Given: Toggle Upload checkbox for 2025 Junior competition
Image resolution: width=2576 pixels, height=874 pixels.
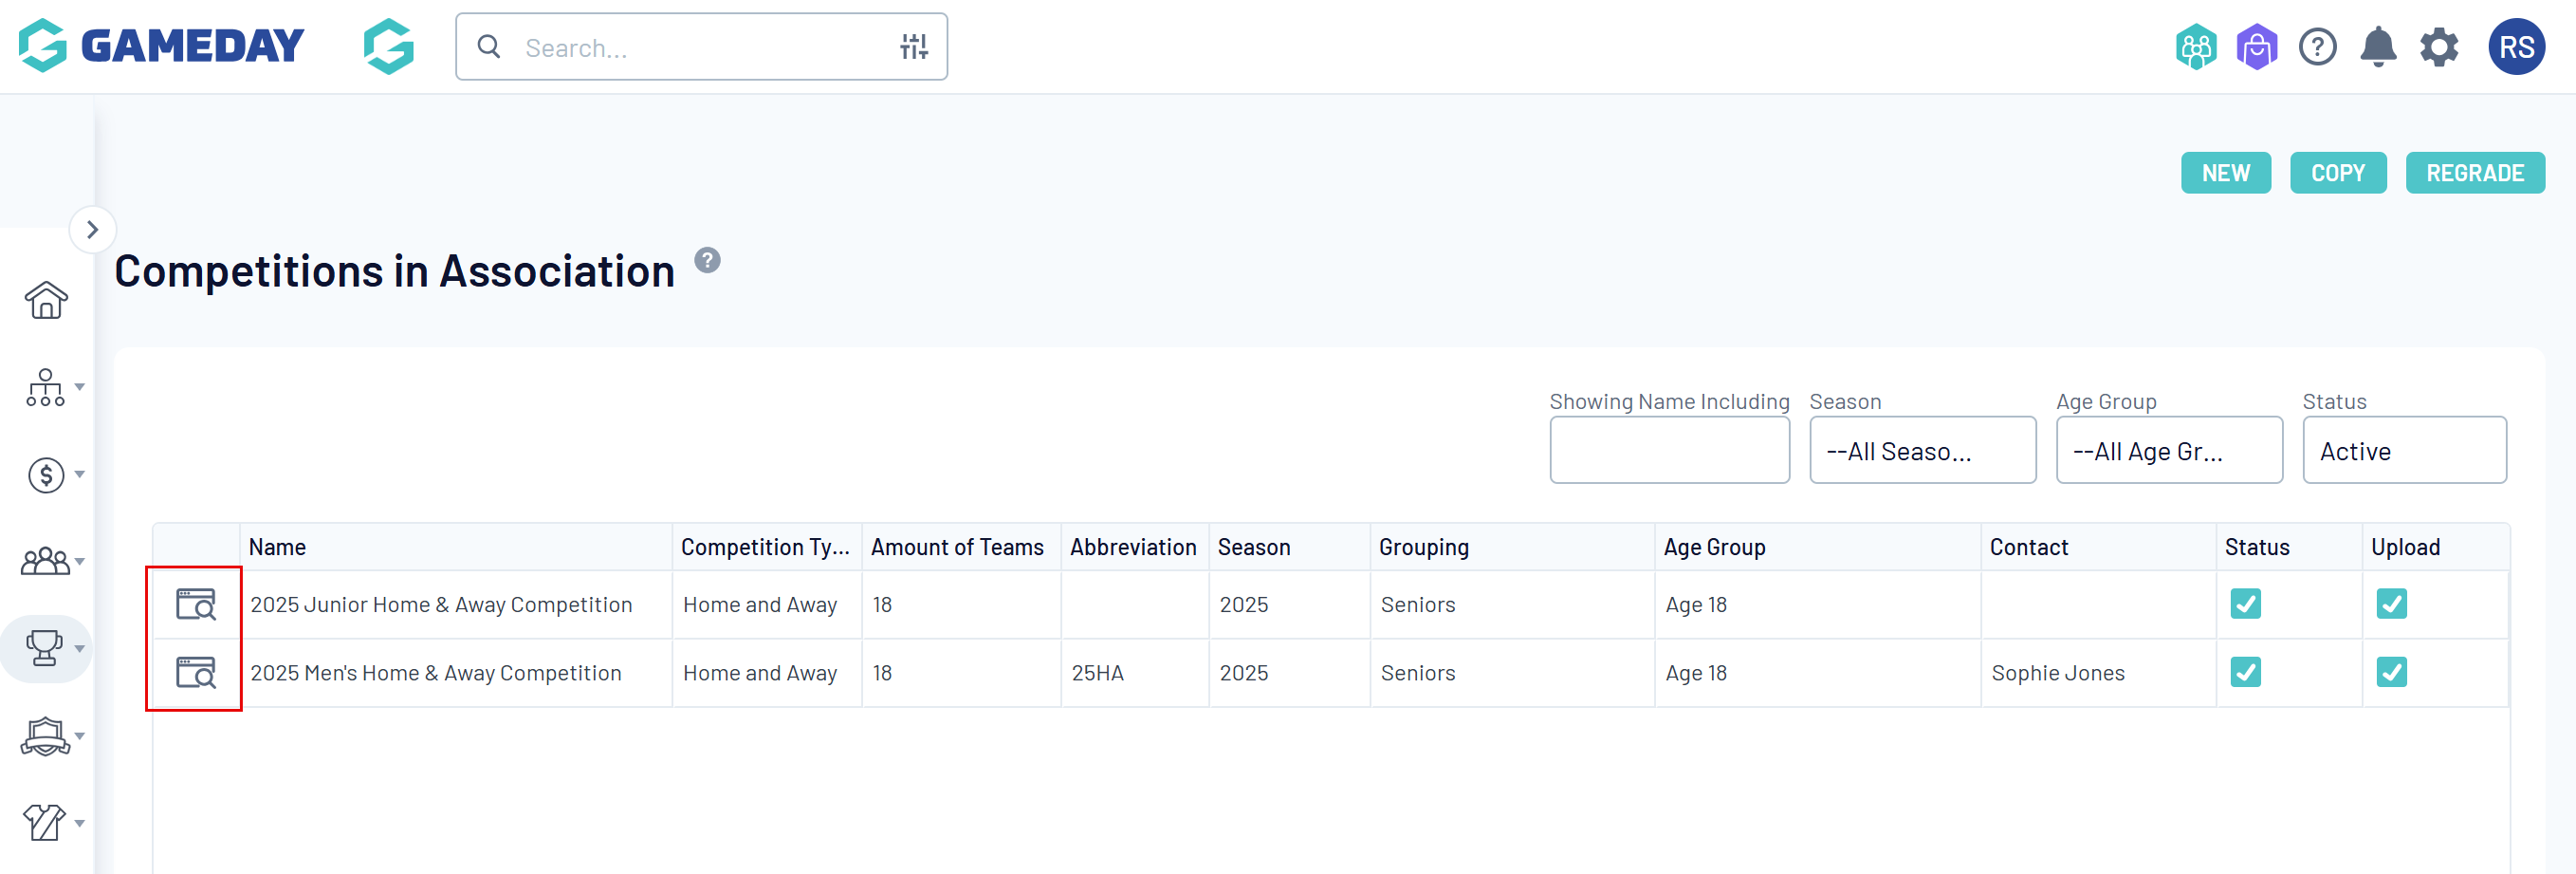Looking at the screenshot, I should [x=2391, y=604].
